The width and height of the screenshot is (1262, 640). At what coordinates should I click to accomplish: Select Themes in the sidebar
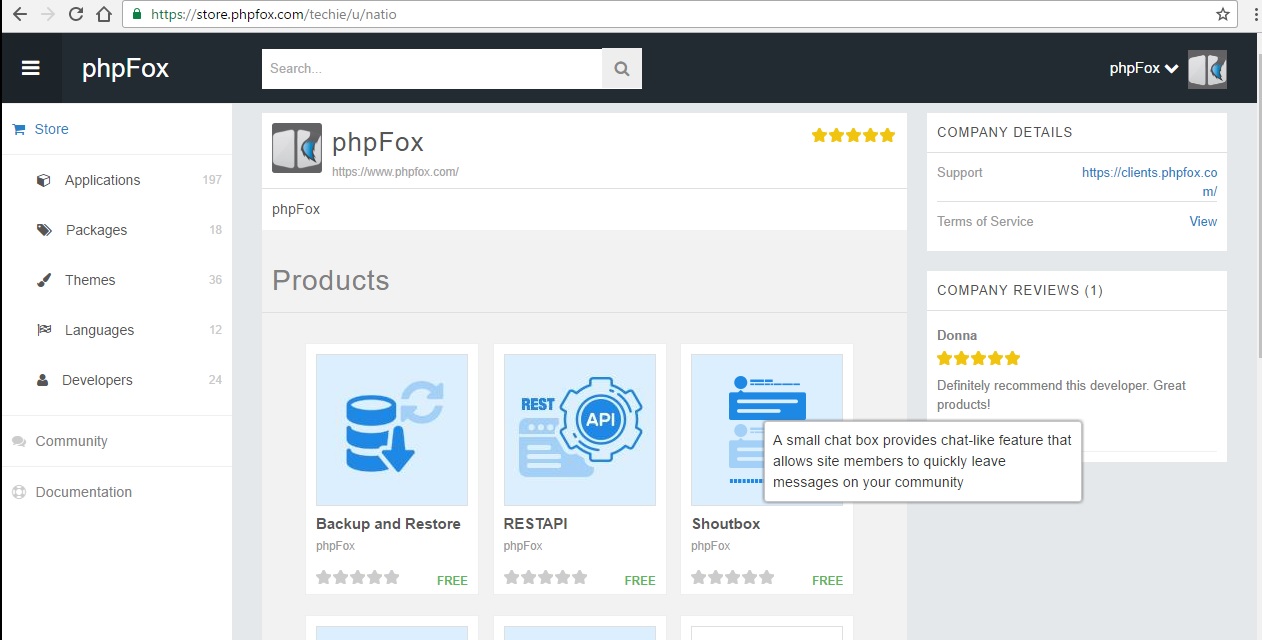90,280
